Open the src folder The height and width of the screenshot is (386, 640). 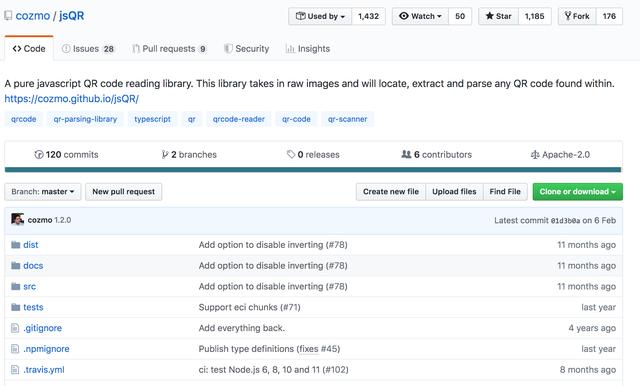point(29,286)
